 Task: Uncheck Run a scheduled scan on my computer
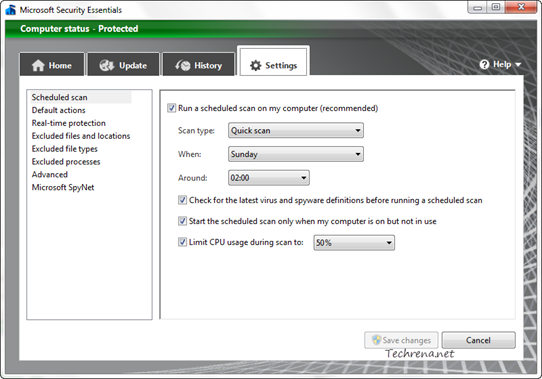click(x=171, y=108)
